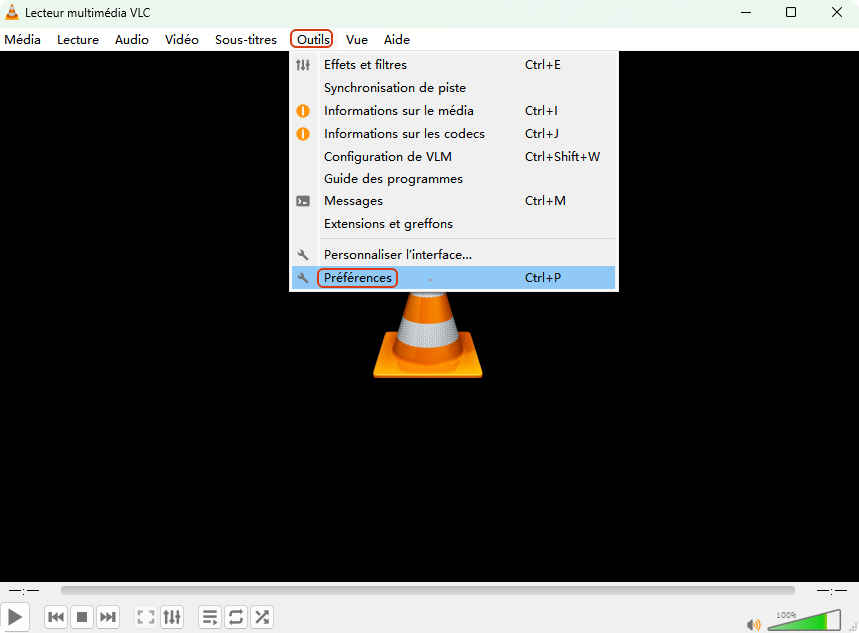Click the orange info icon for codecs

(x=303, y=134)
